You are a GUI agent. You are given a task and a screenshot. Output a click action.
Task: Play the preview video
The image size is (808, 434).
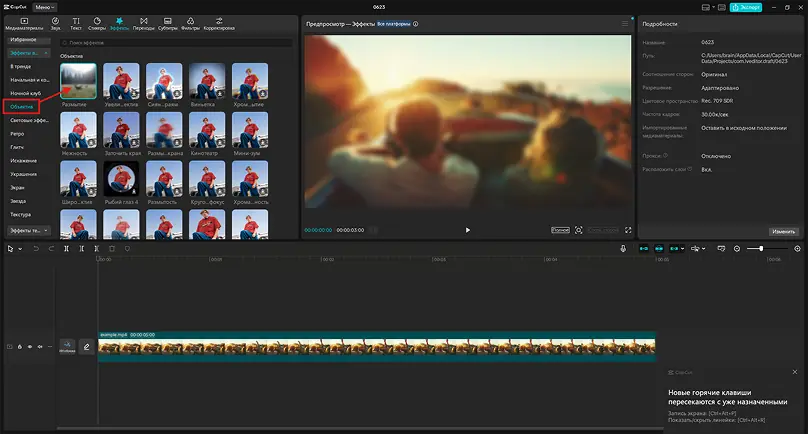click(x=467, y=230)
